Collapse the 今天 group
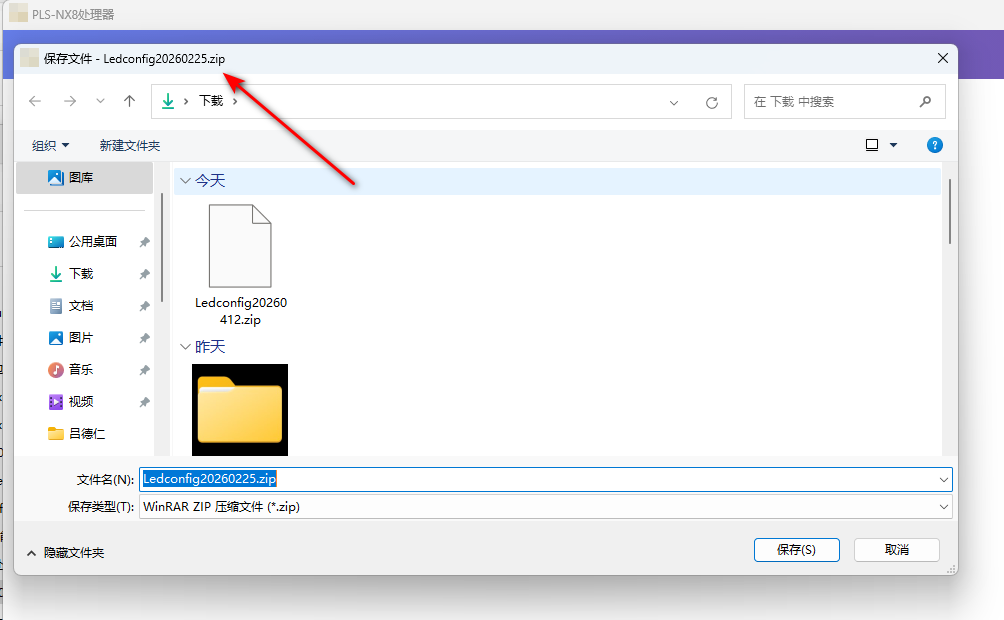The image size is (1004, 620). tap(186, 181)
